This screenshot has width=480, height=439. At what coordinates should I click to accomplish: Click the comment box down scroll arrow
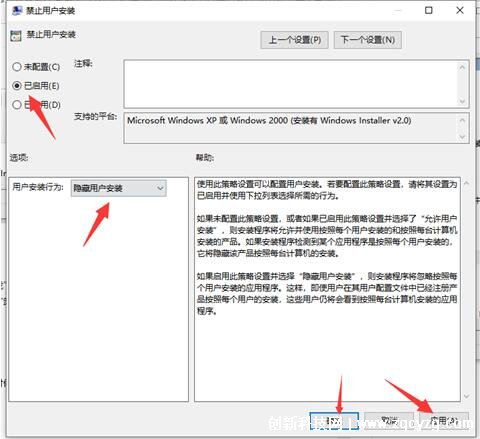point(462,101)
